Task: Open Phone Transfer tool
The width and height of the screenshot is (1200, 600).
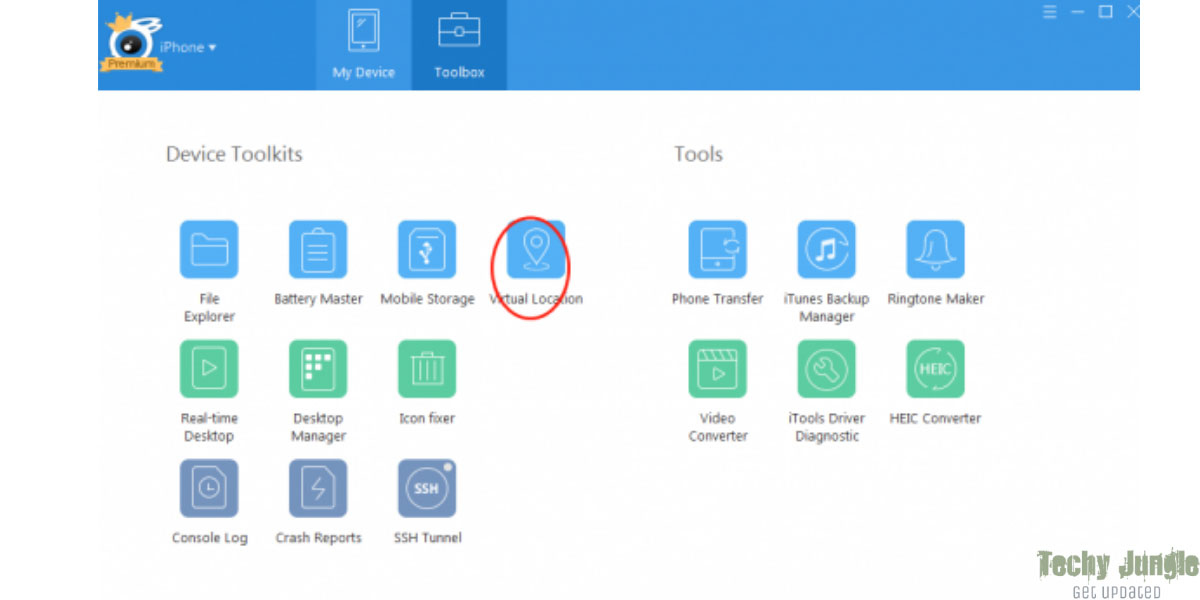Action: tap(717, 249)
